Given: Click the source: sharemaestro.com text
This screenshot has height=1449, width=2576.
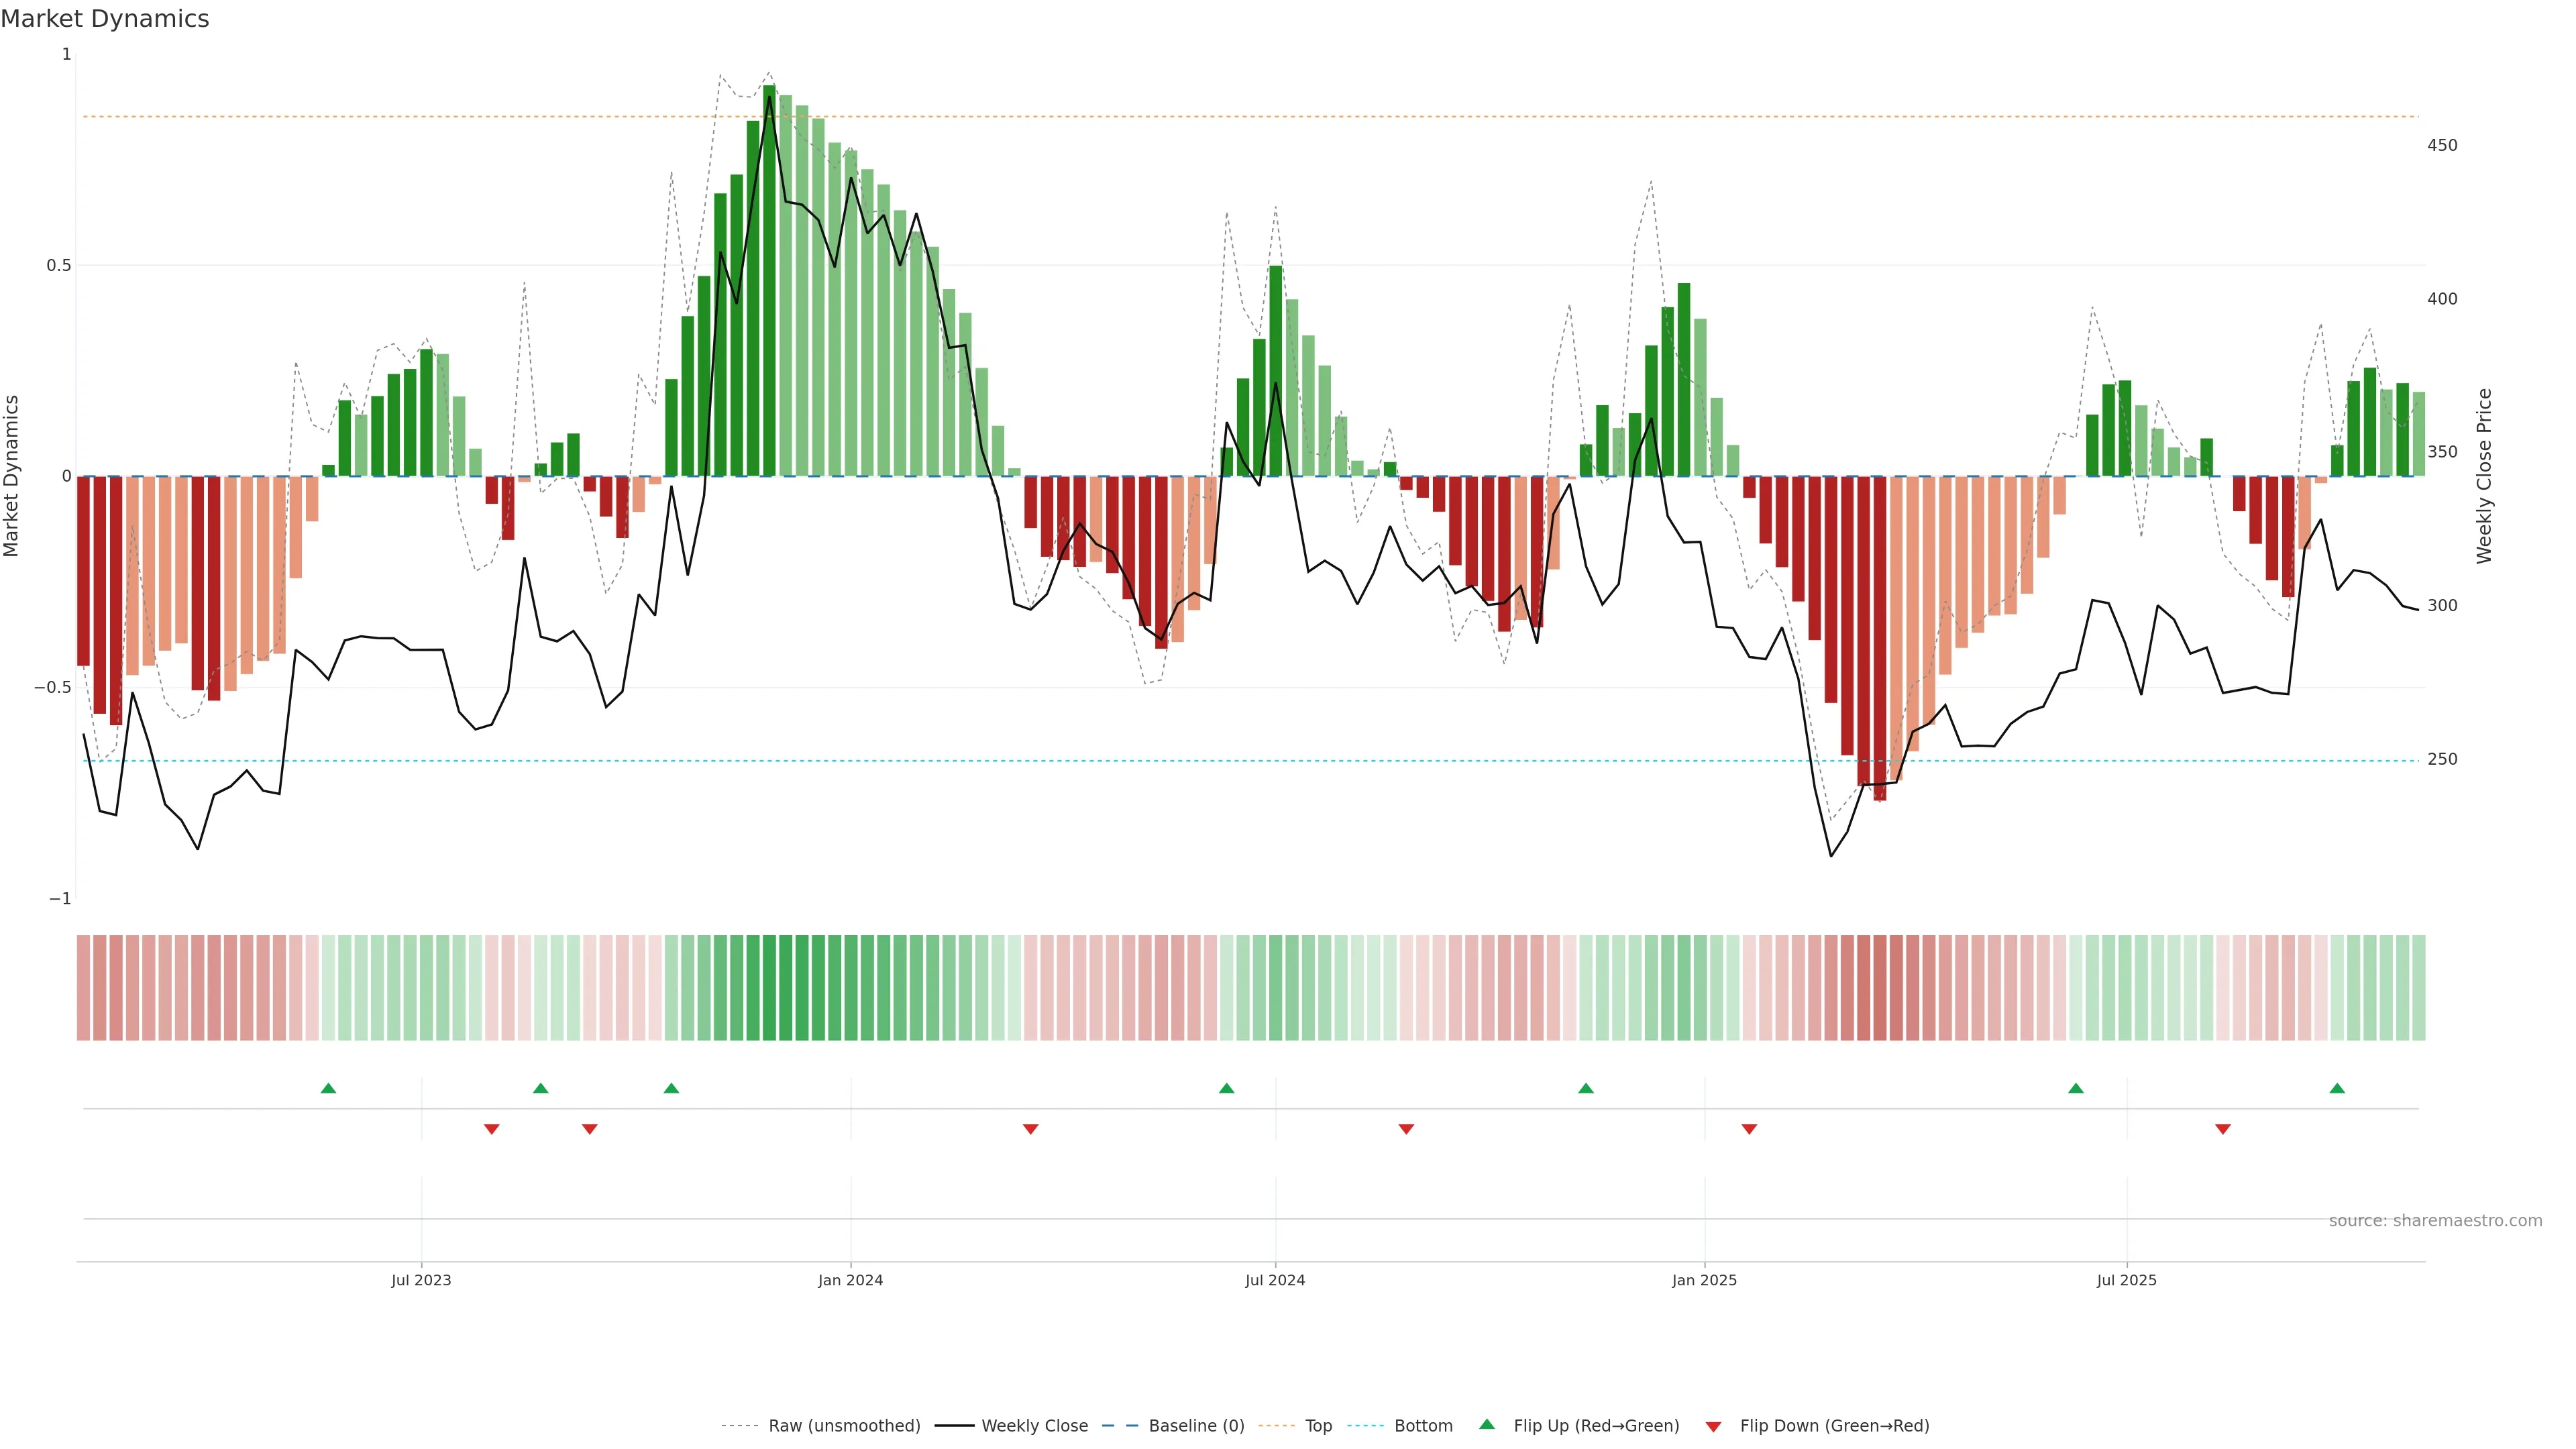Looking at the screenshot, I should (x=2435, y=1221).
